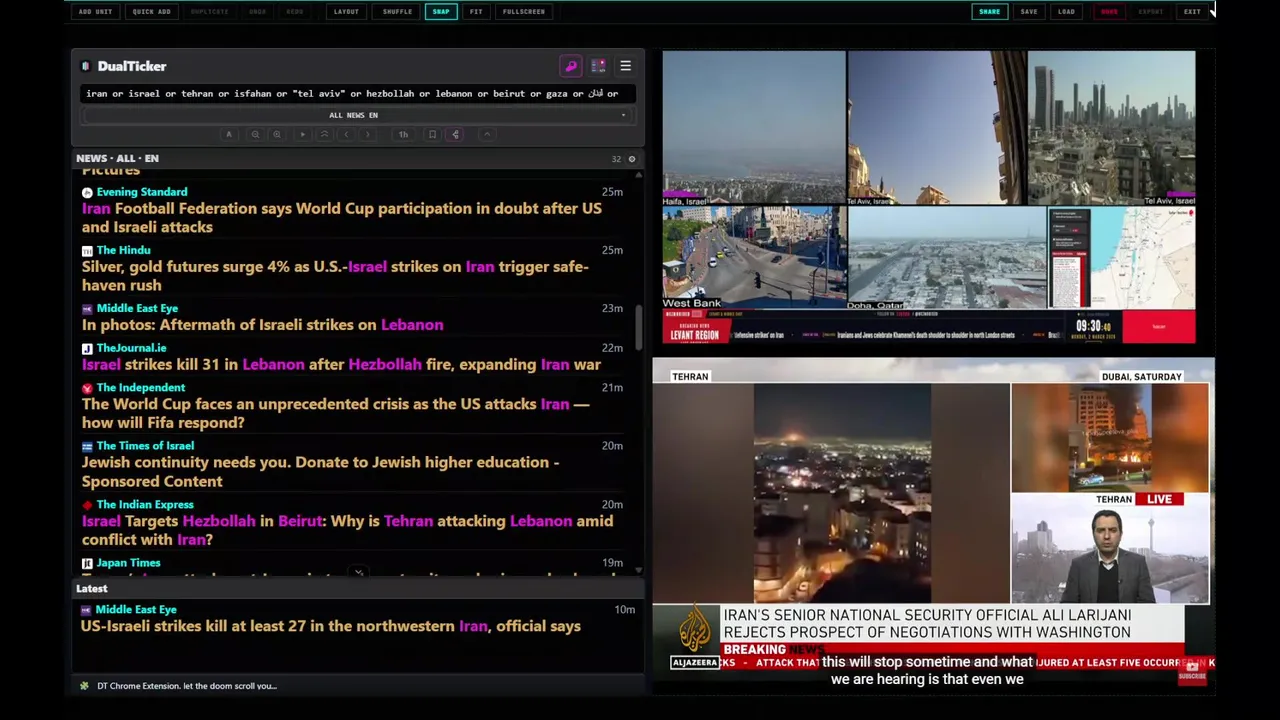Click the DT Chrome Extension footer link
This screenshot has width=1280, height=720.
tap(187, 686)
